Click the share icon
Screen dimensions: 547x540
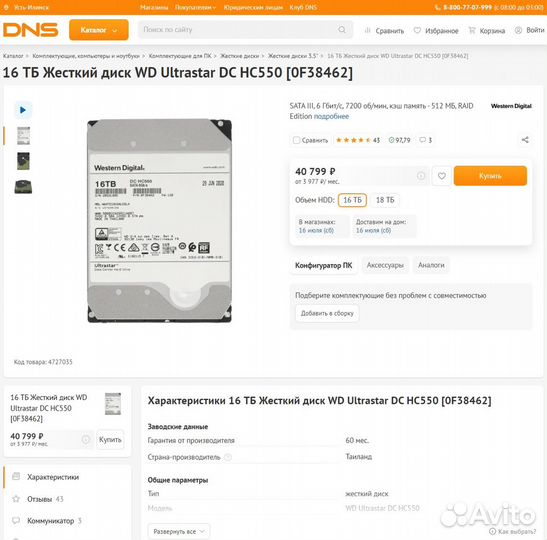(x=525, y=140)
